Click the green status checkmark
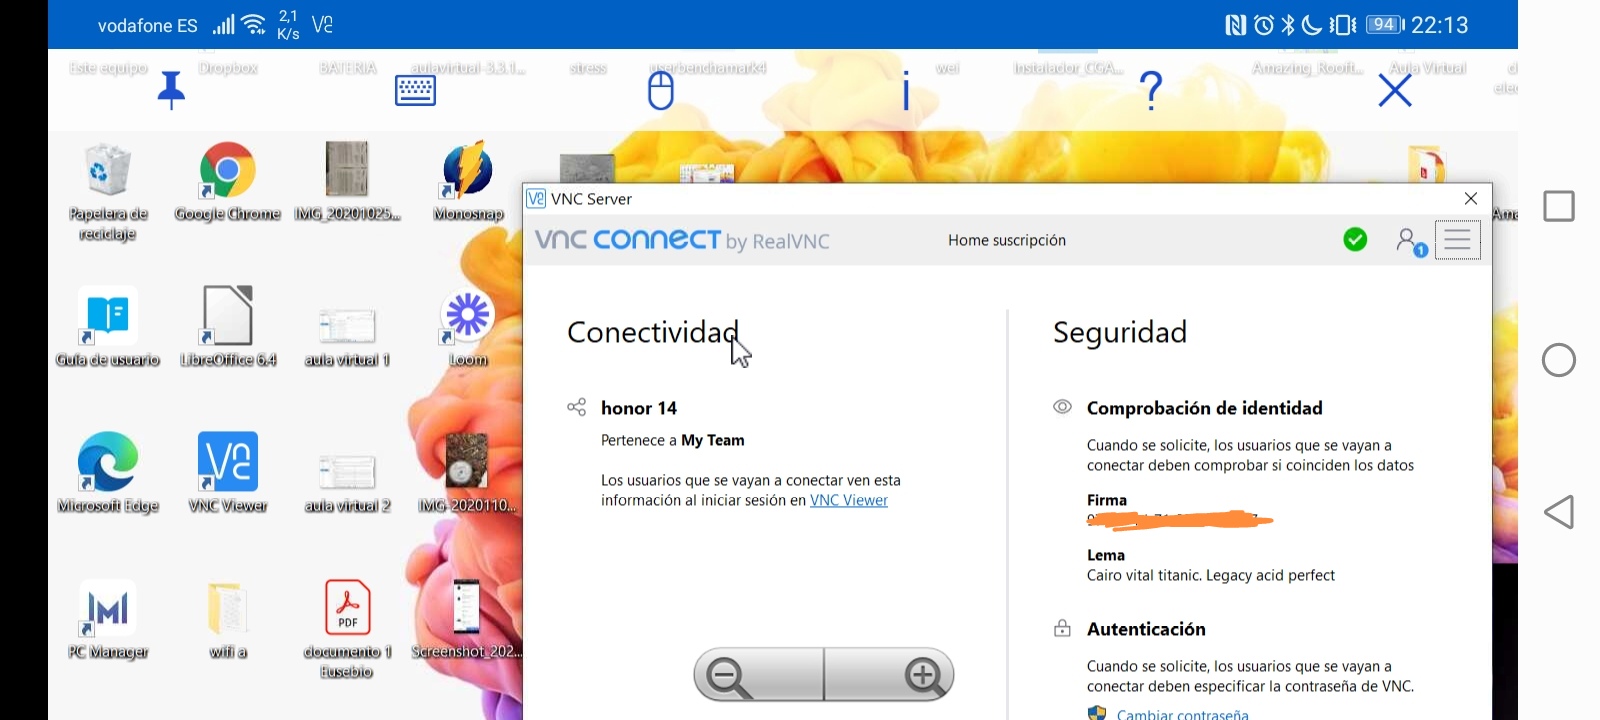This screenshot has width=1600, height=720. point(1355,240)
